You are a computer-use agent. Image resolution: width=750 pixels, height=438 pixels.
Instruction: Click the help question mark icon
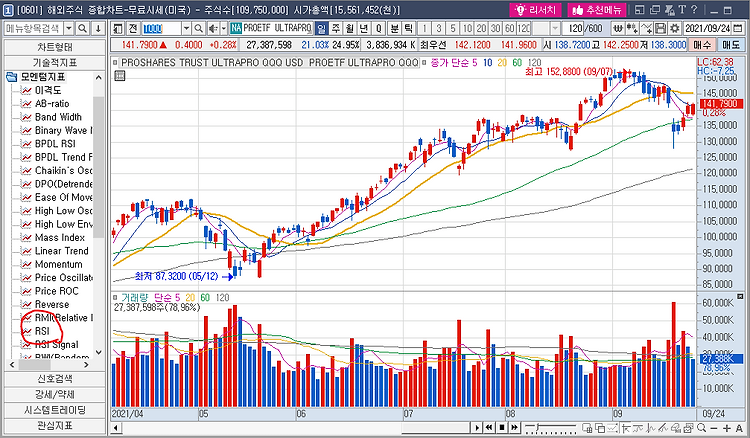click(694, 10)
